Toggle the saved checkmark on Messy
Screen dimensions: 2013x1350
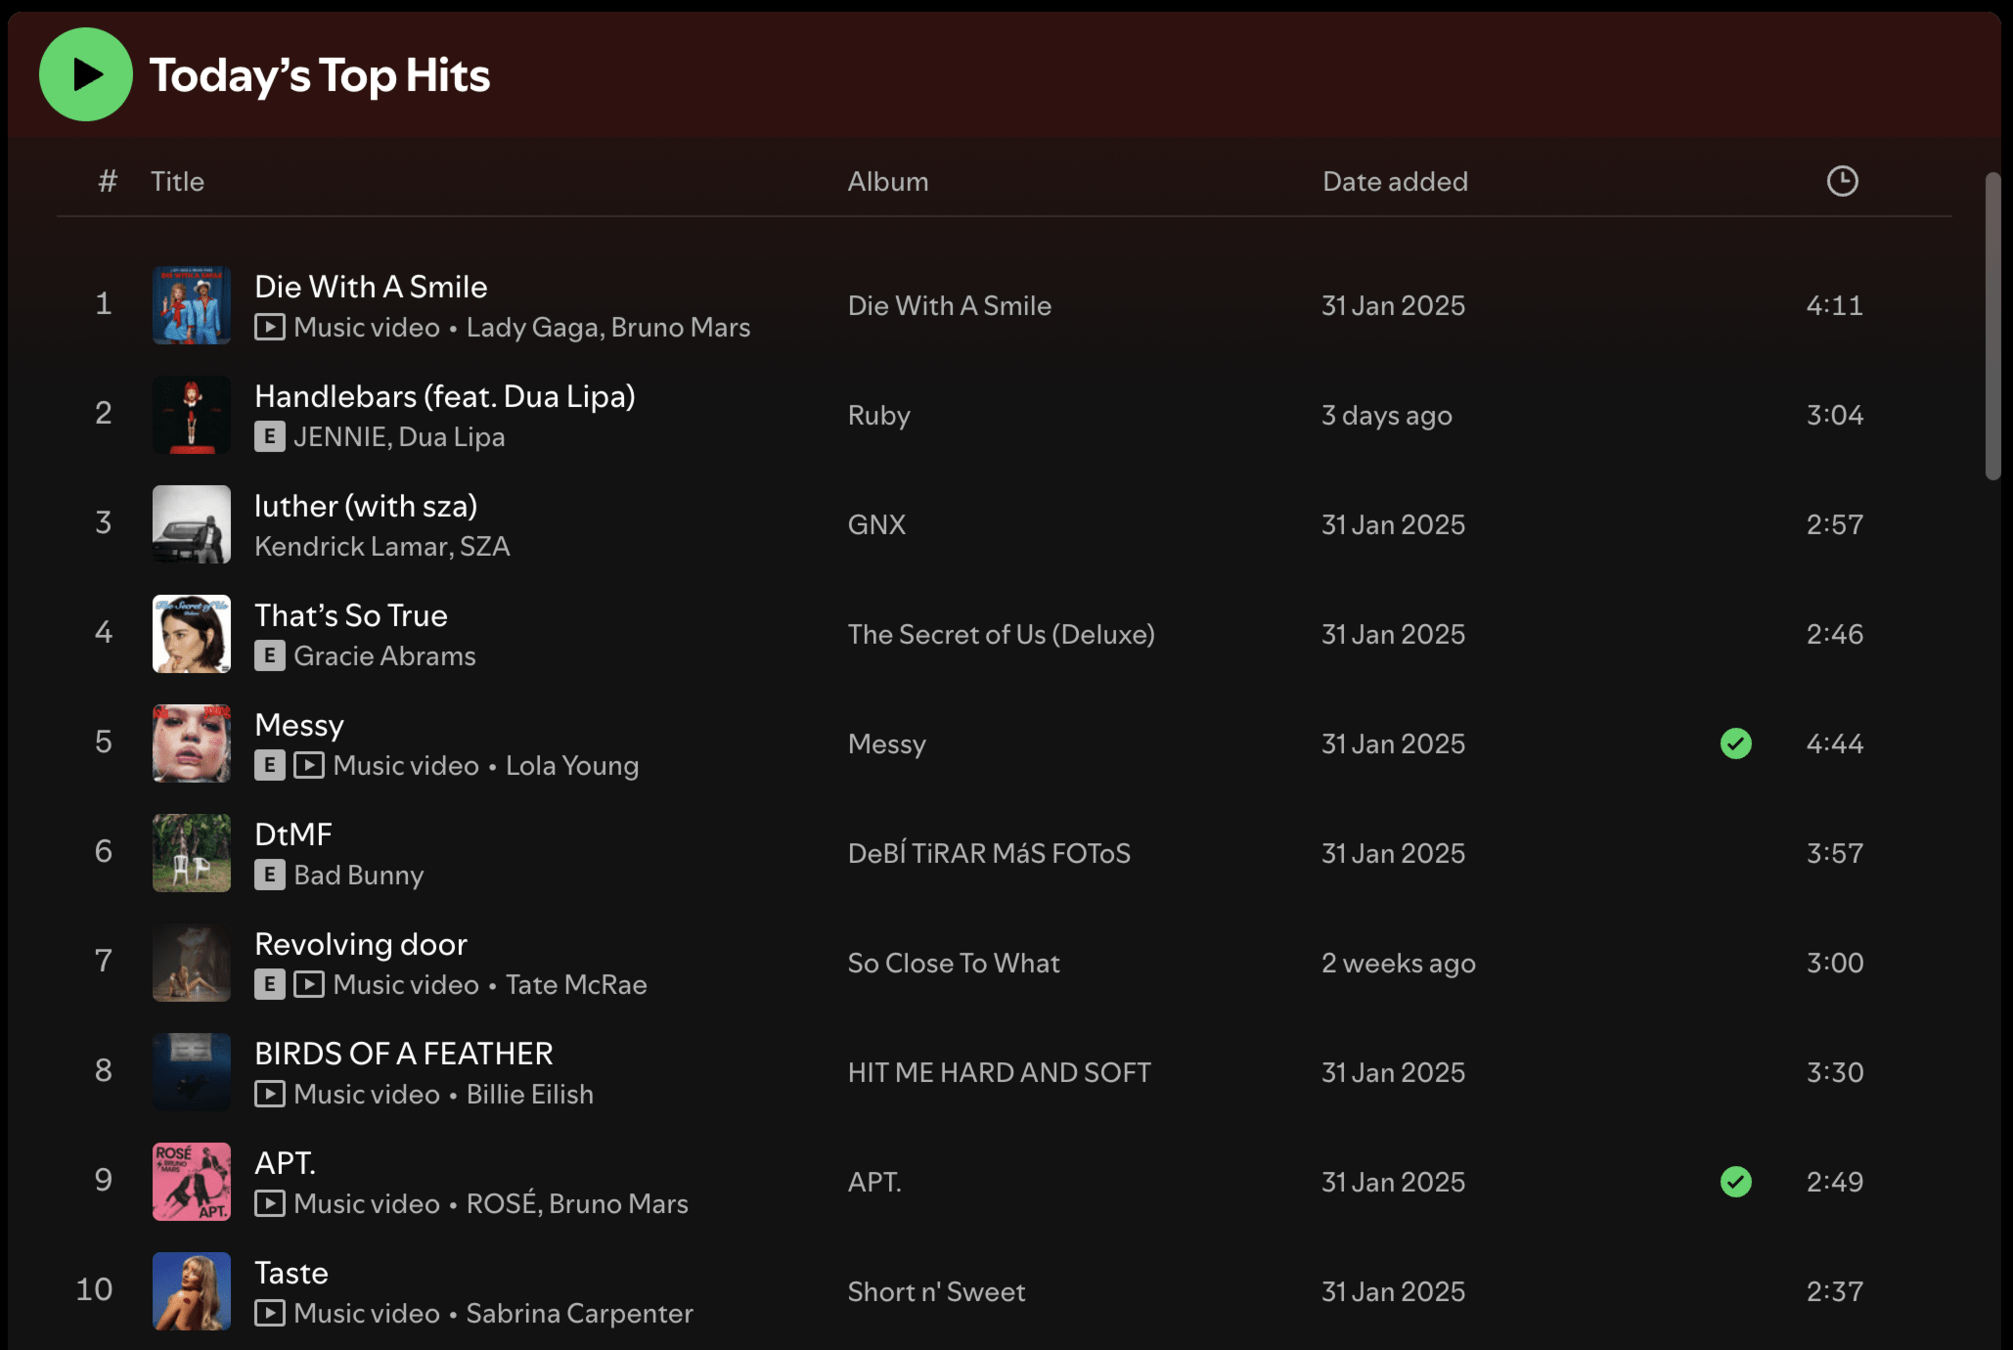click(1736, 743)
